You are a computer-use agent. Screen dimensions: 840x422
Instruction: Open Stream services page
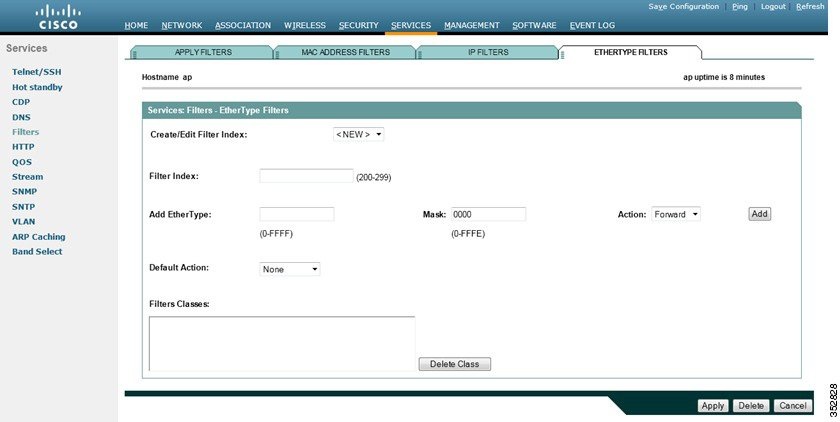(27, 177)
